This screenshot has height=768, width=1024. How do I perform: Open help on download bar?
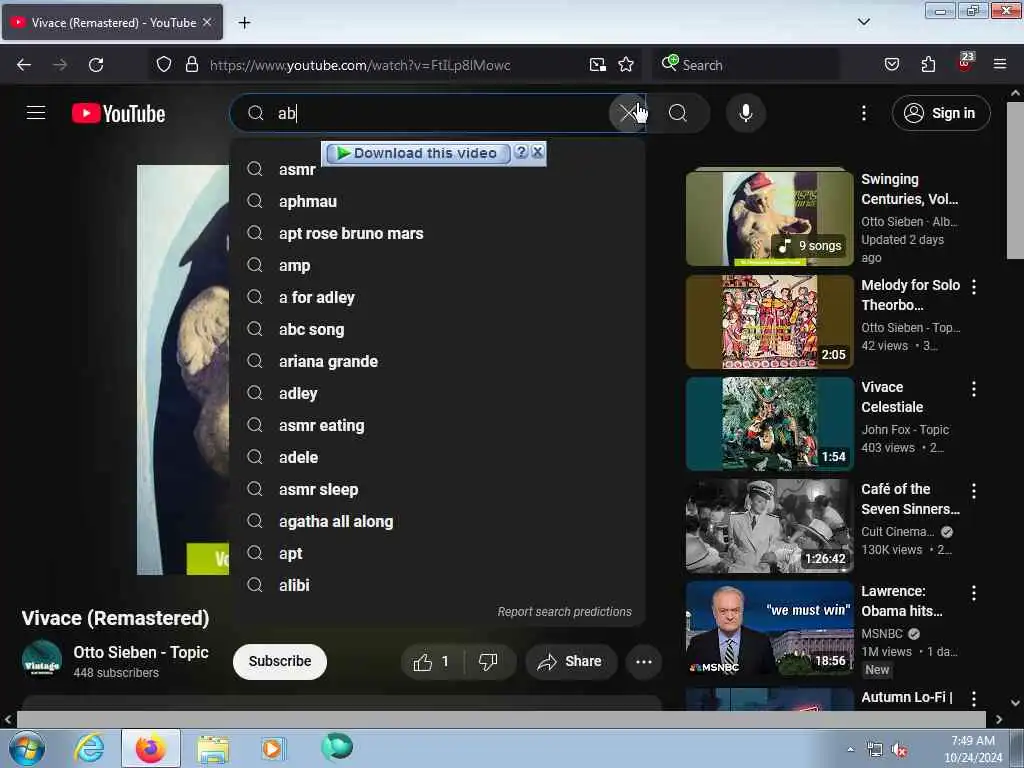click(x=520, y=152)
